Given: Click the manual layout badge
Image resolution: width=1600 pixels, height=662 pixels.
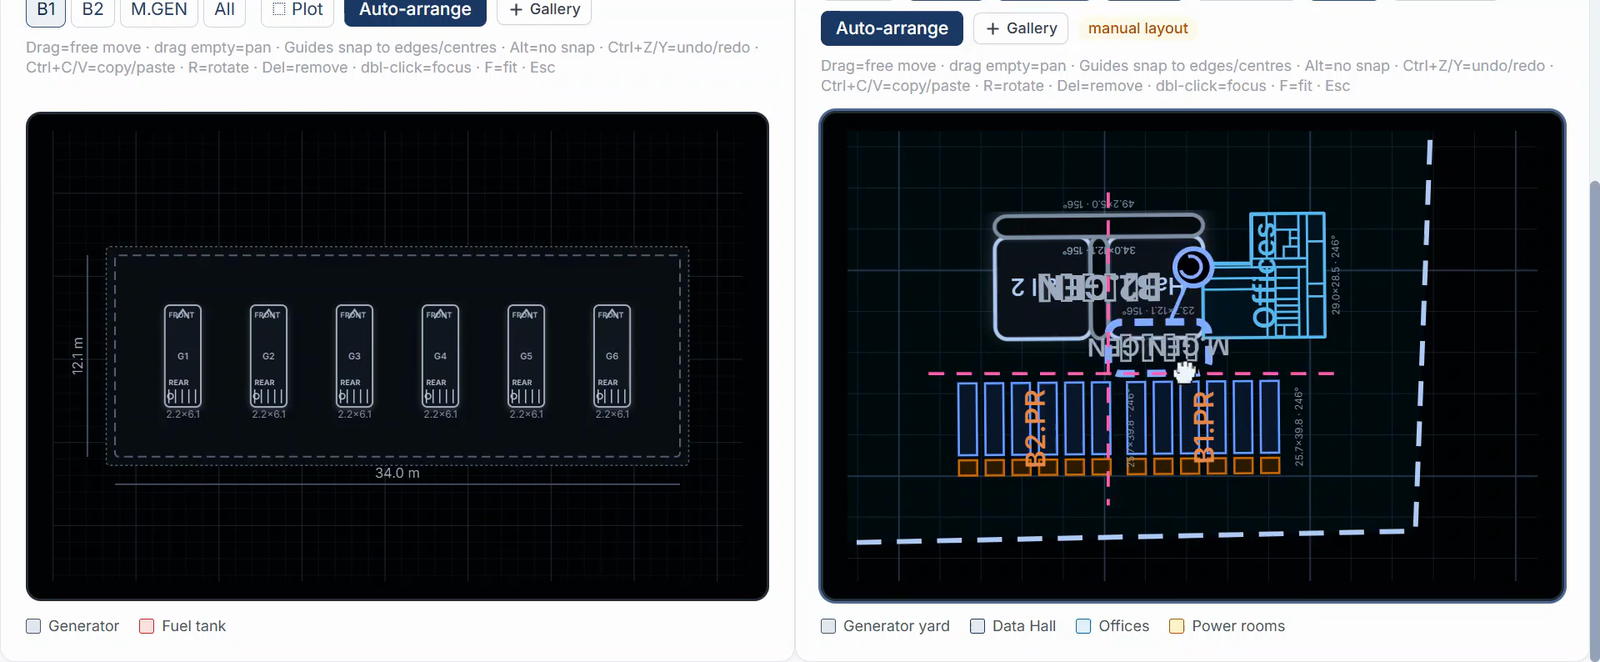Looking at the screenshot, I should pyautogui.click(x=1138, y=28).
